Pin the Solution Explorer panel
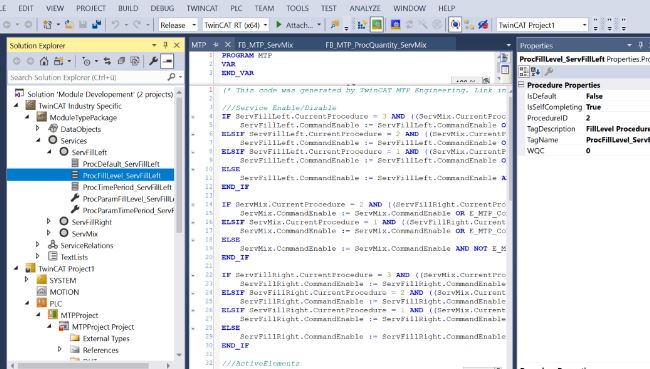This screenshot has width=650, height=369. tap(165, 45)
